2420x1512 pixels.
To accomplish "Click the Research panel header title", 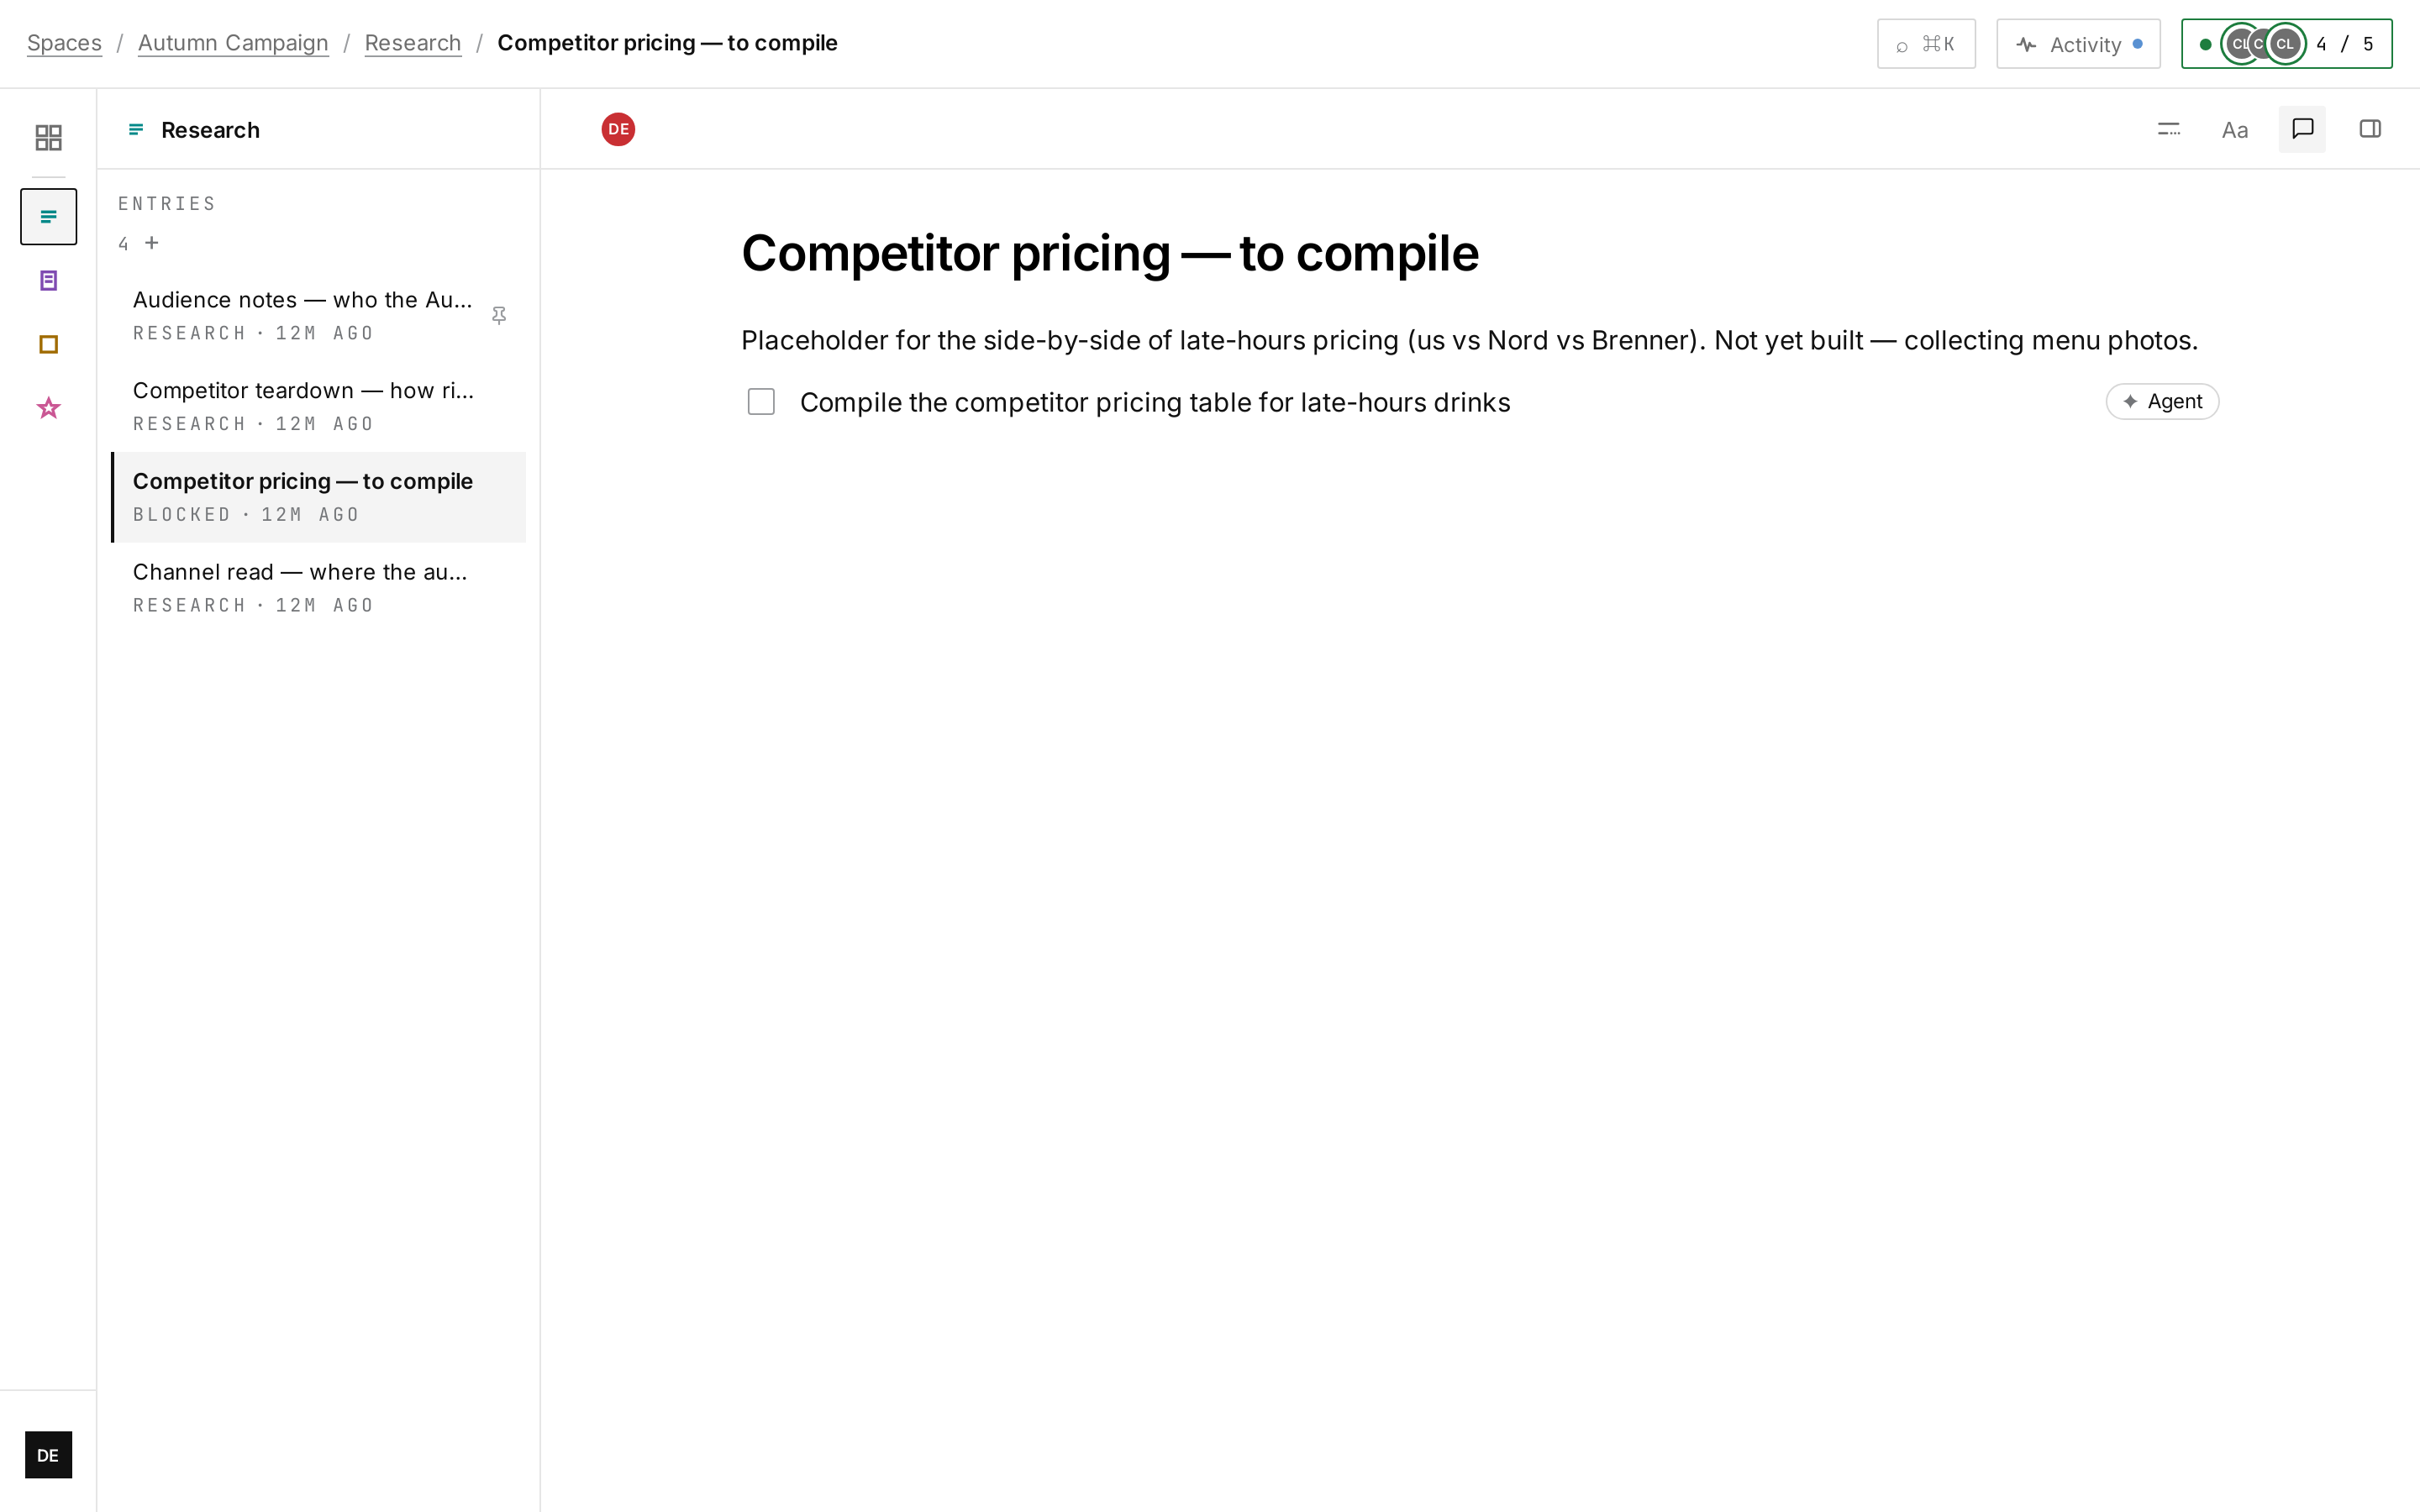I will 210,130.
